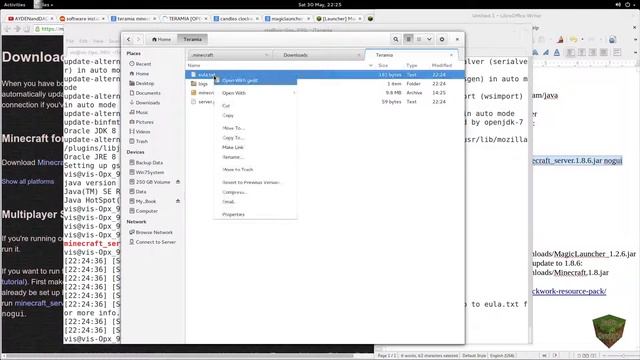
Task: Open view options dropdown arrow
Action: tap(429, 39)
